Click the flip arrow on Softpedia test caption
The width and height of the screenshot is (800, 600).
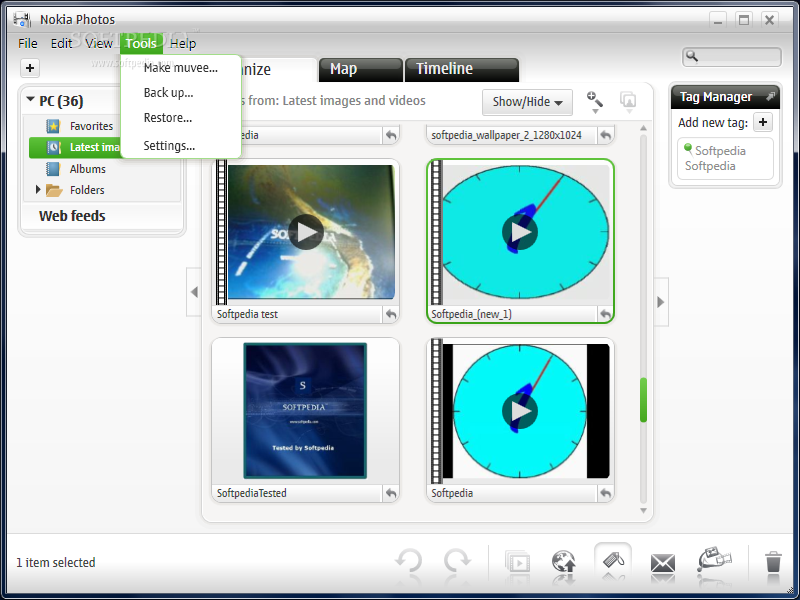click(391, 314)
